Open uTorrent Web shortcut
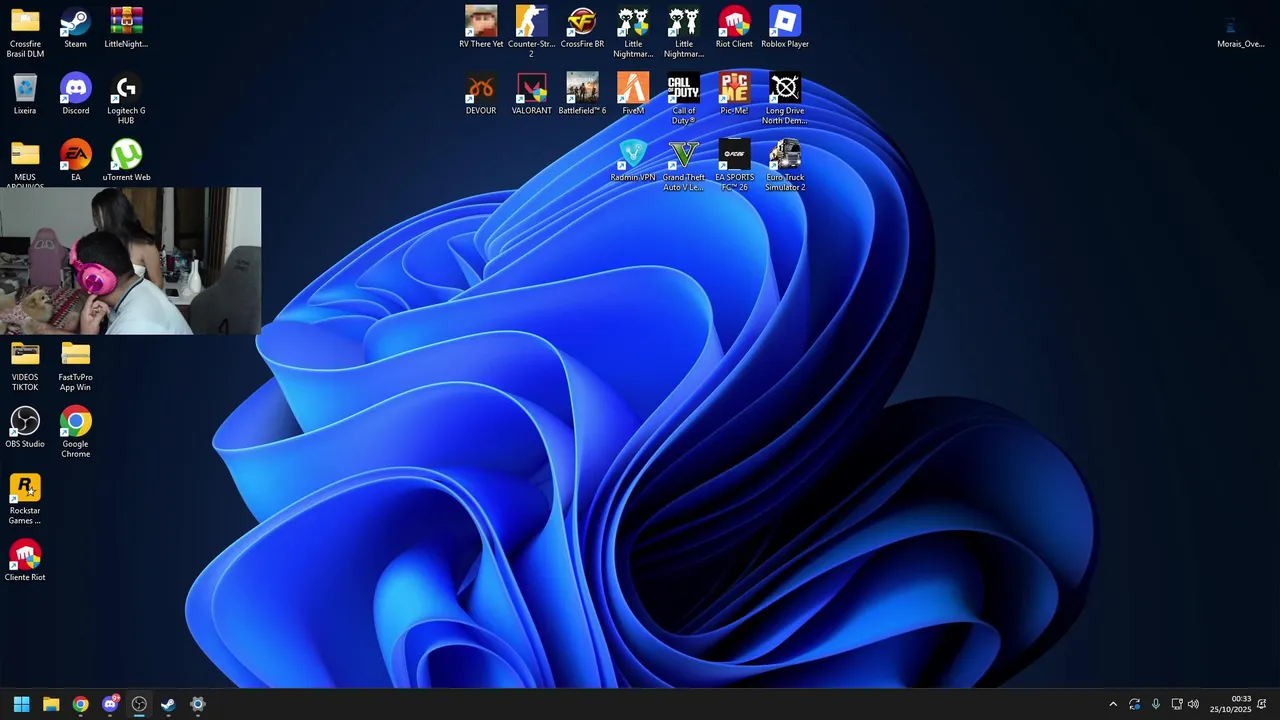This screenshot has height=720, width=1280. point(126,160)
